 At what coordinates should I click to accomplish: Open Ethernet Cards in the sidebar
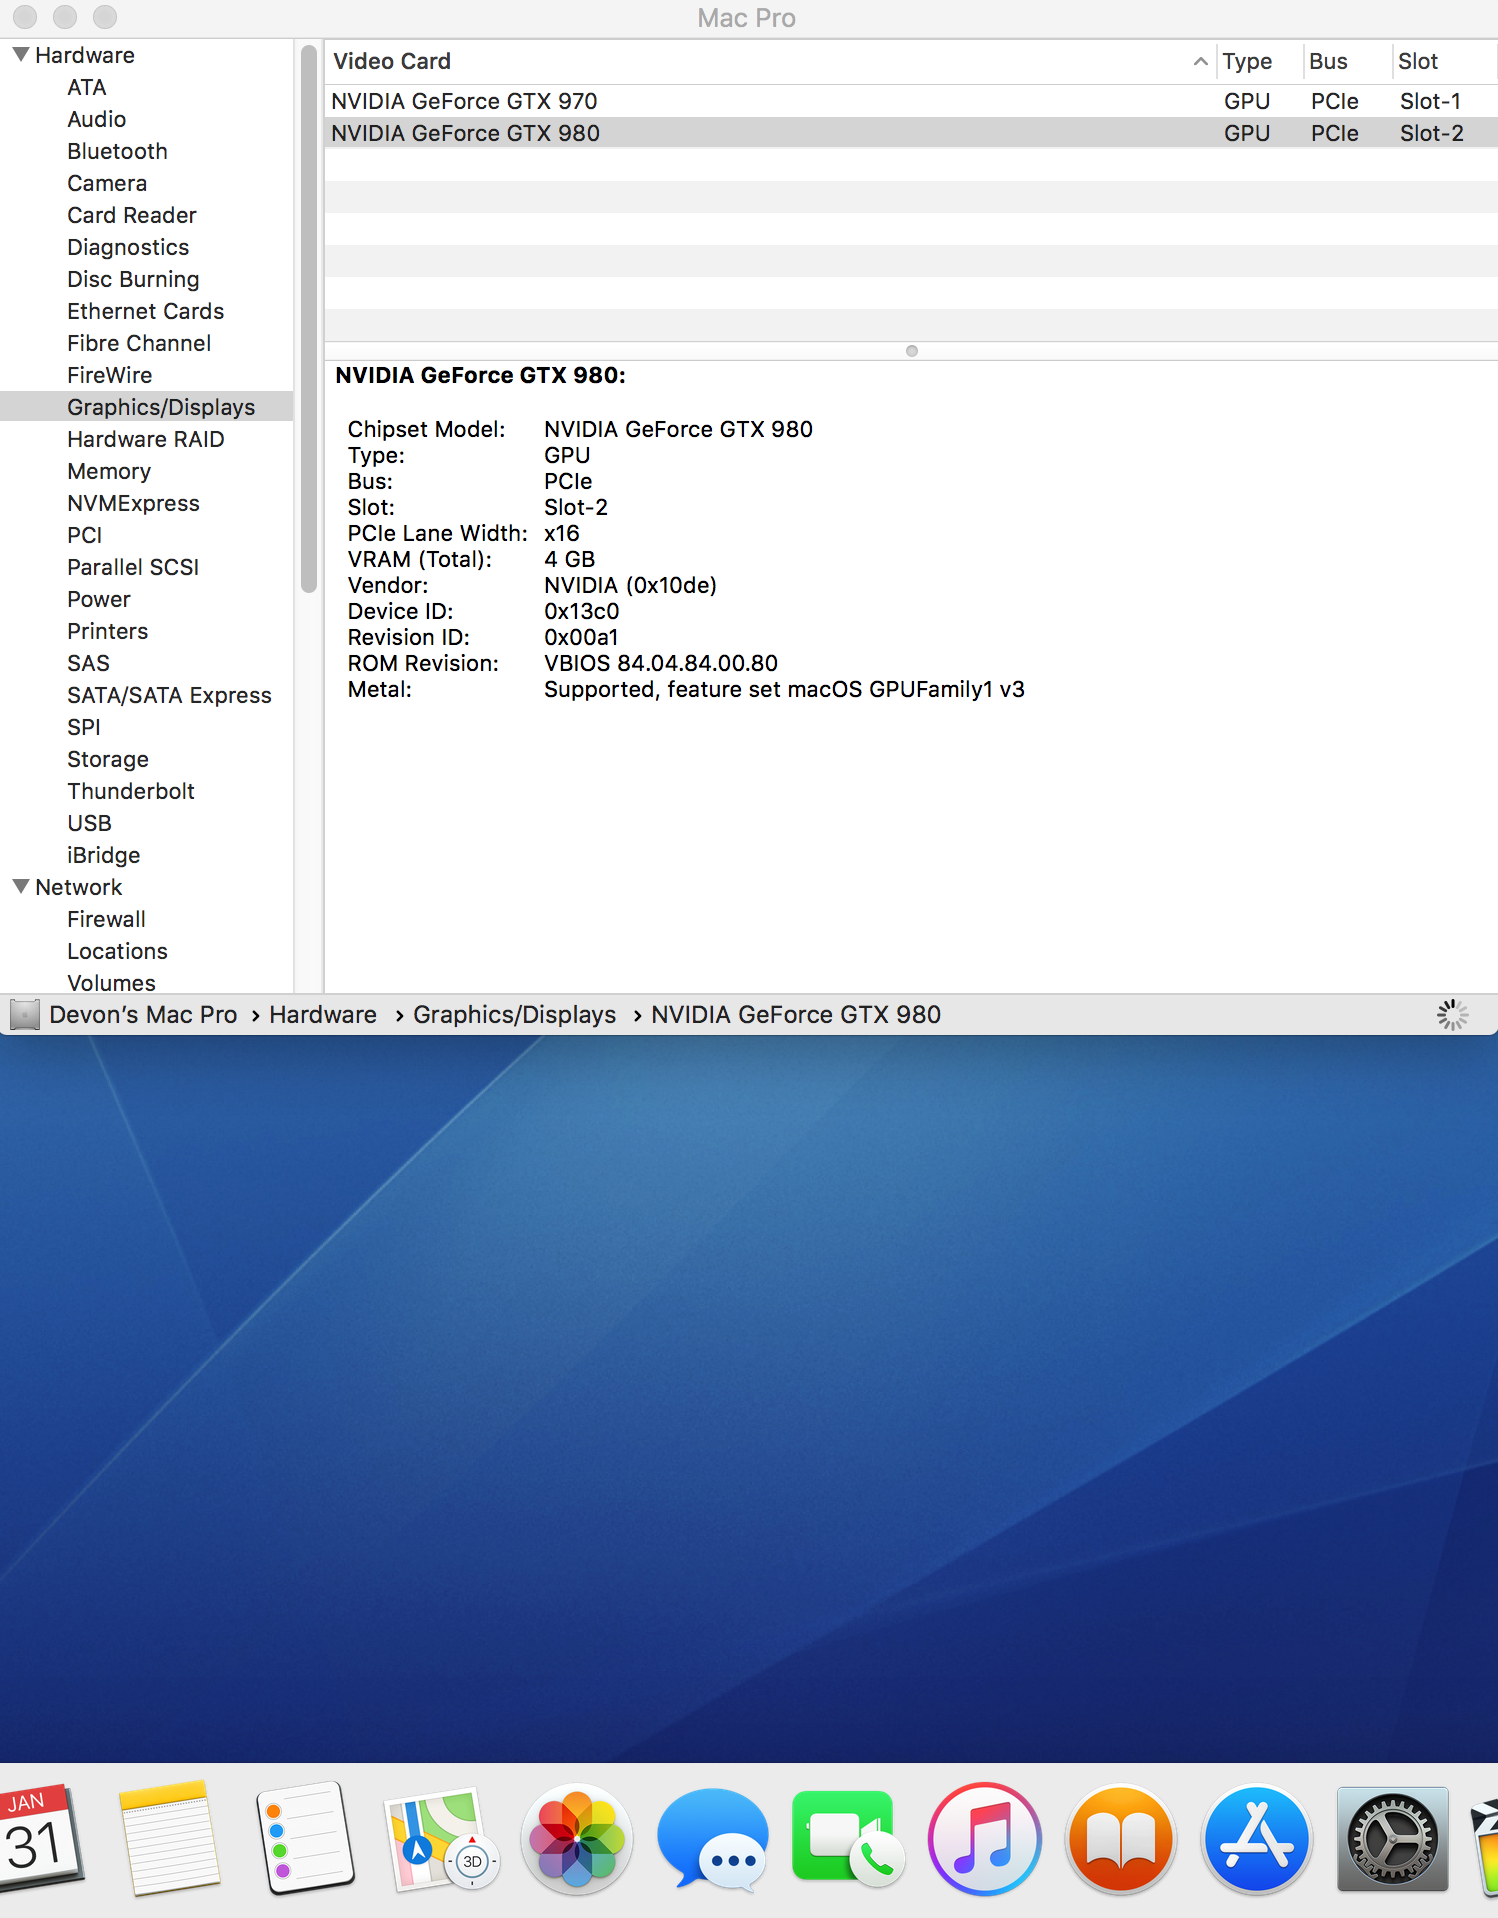pyautogui.click(x=145, y=311)
